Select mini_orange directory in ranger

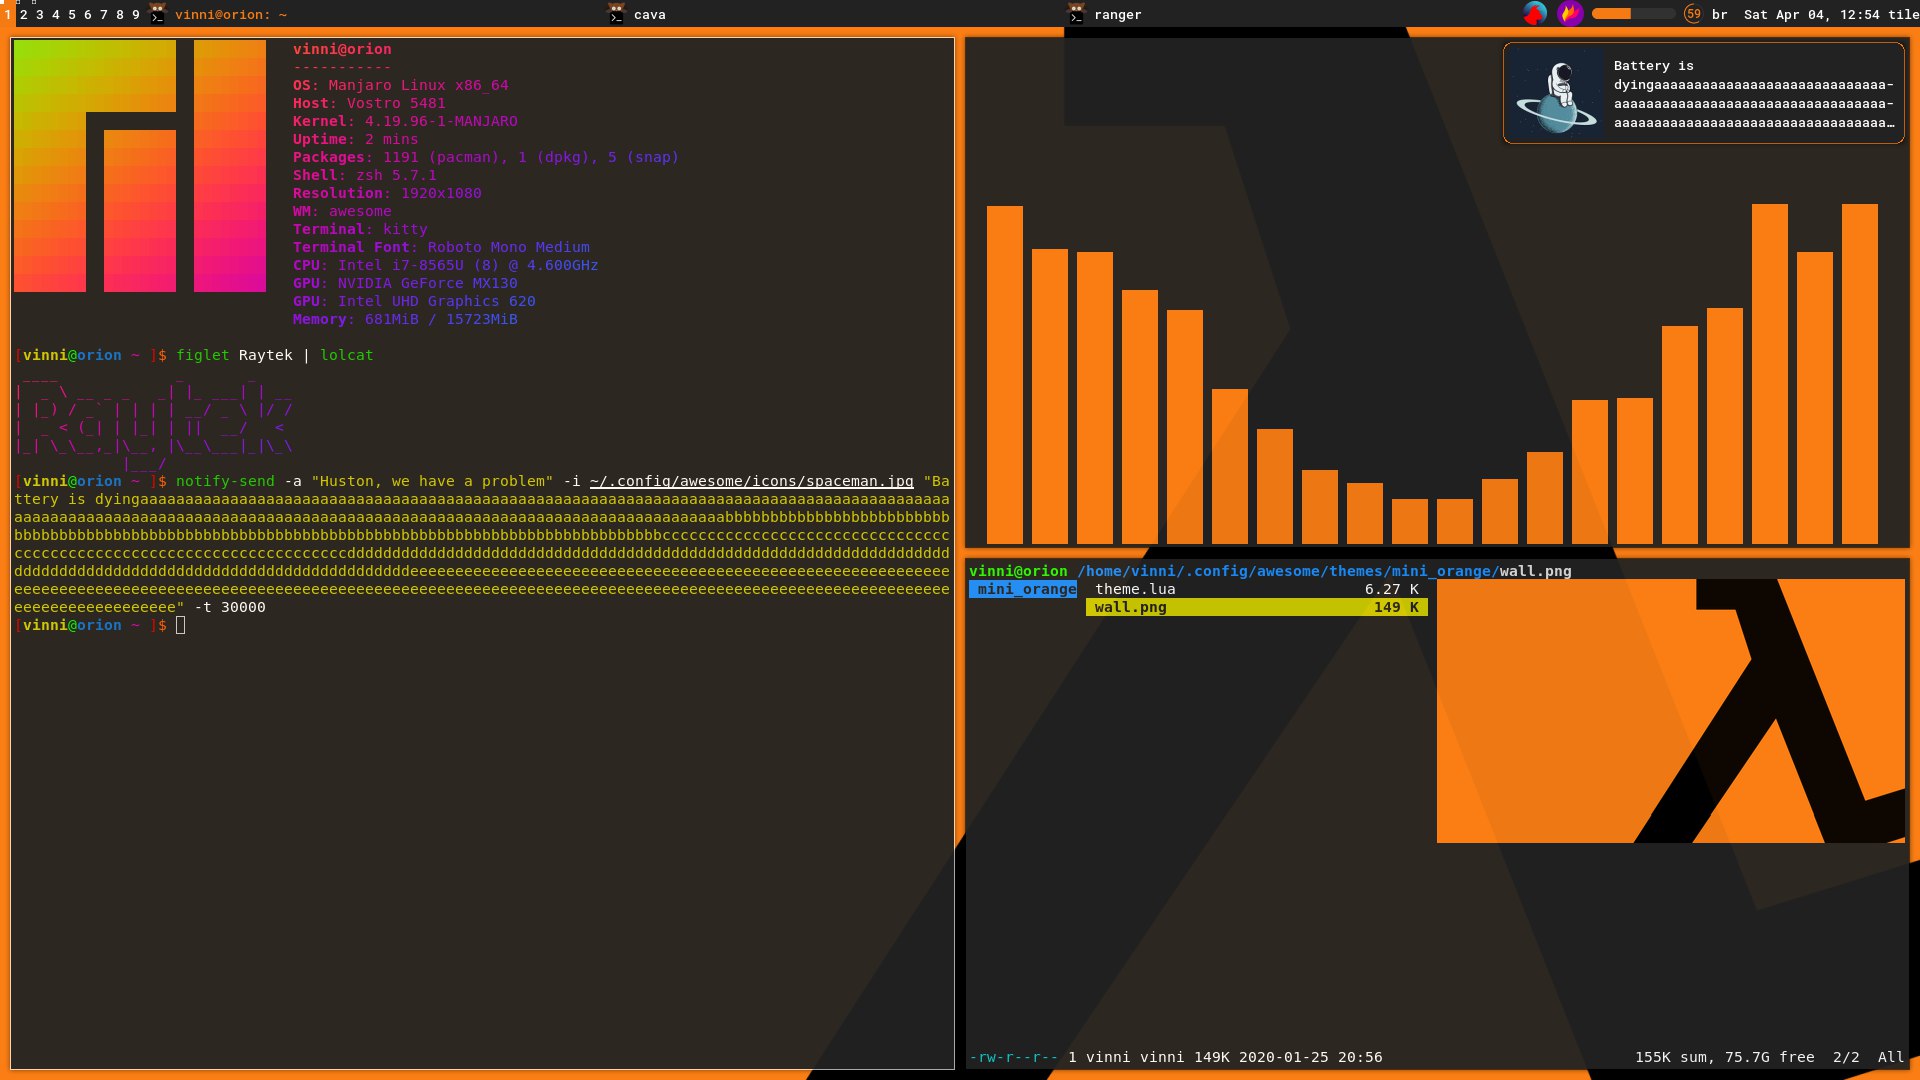(1025, 589)
